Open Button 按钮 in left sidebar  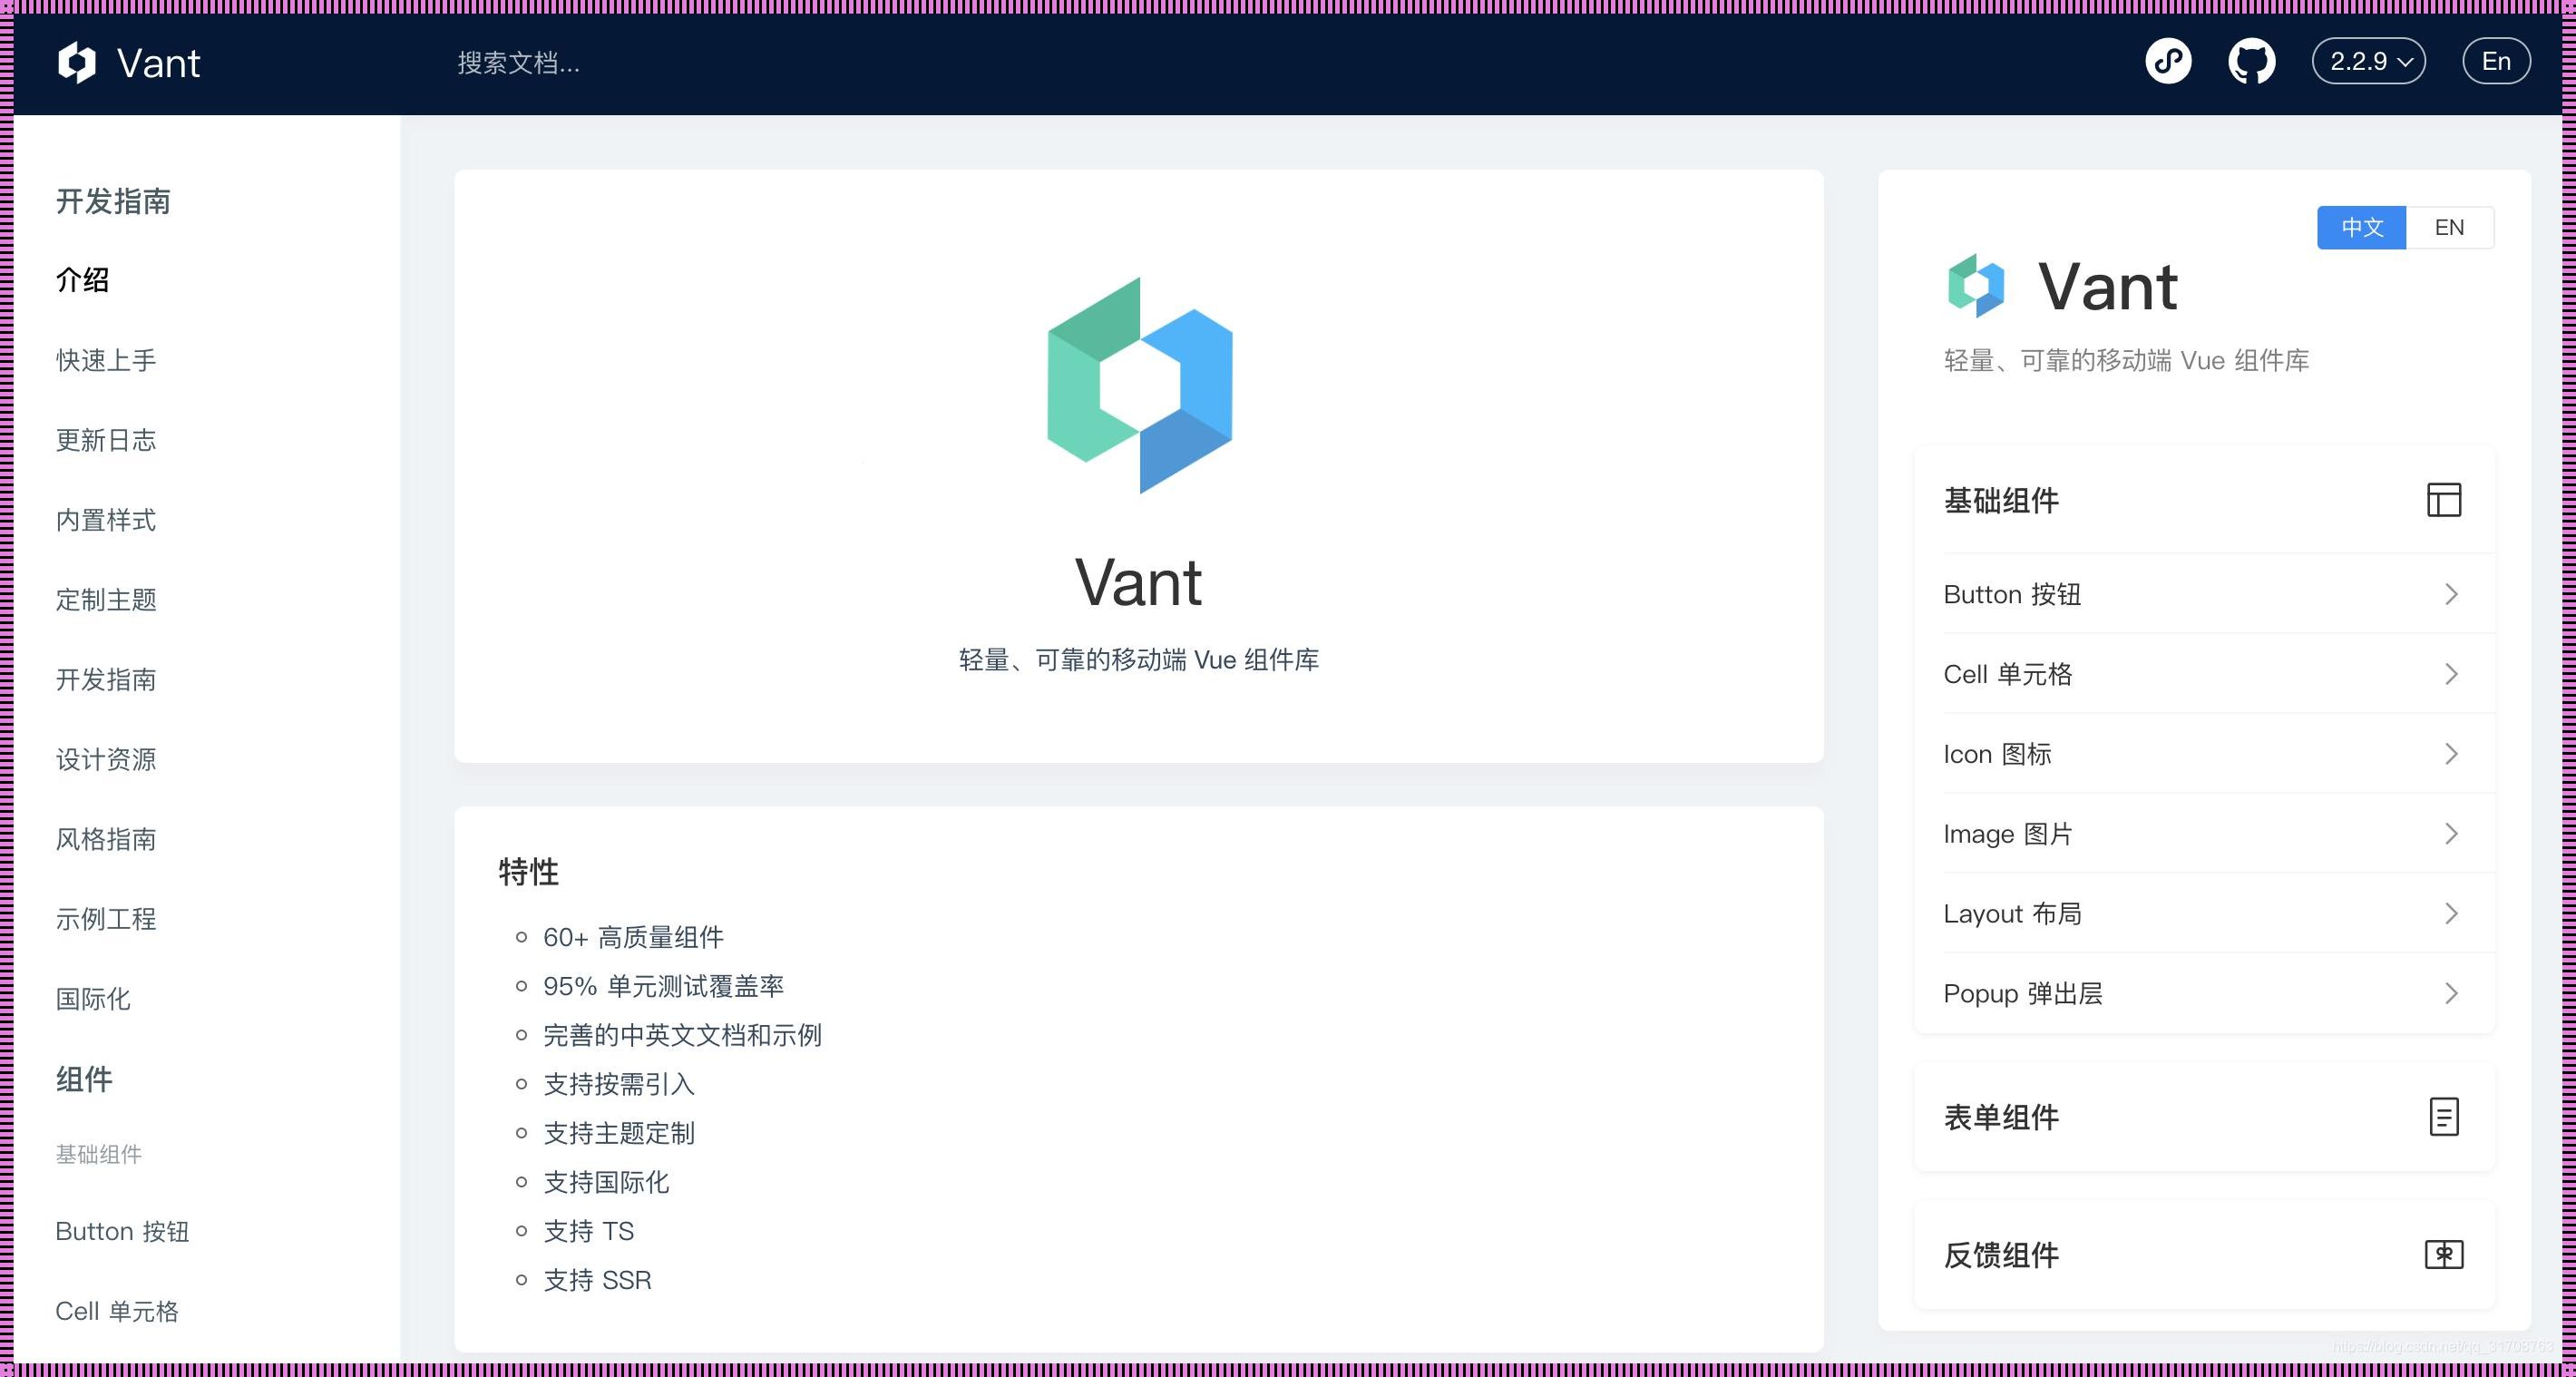click(122, 1232)
